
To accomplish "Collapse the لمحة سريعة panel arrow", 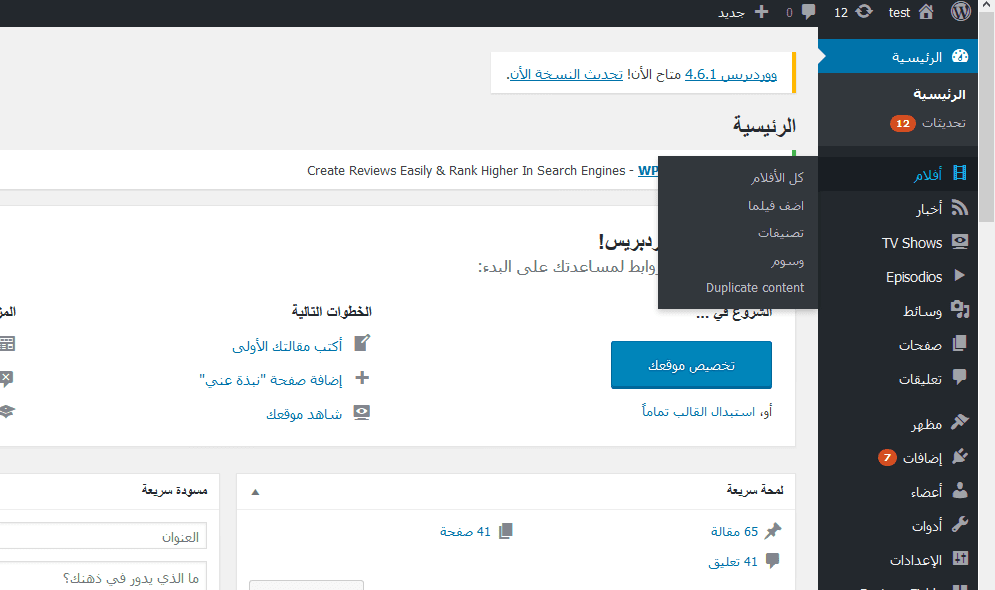I will tap(255, 491).
